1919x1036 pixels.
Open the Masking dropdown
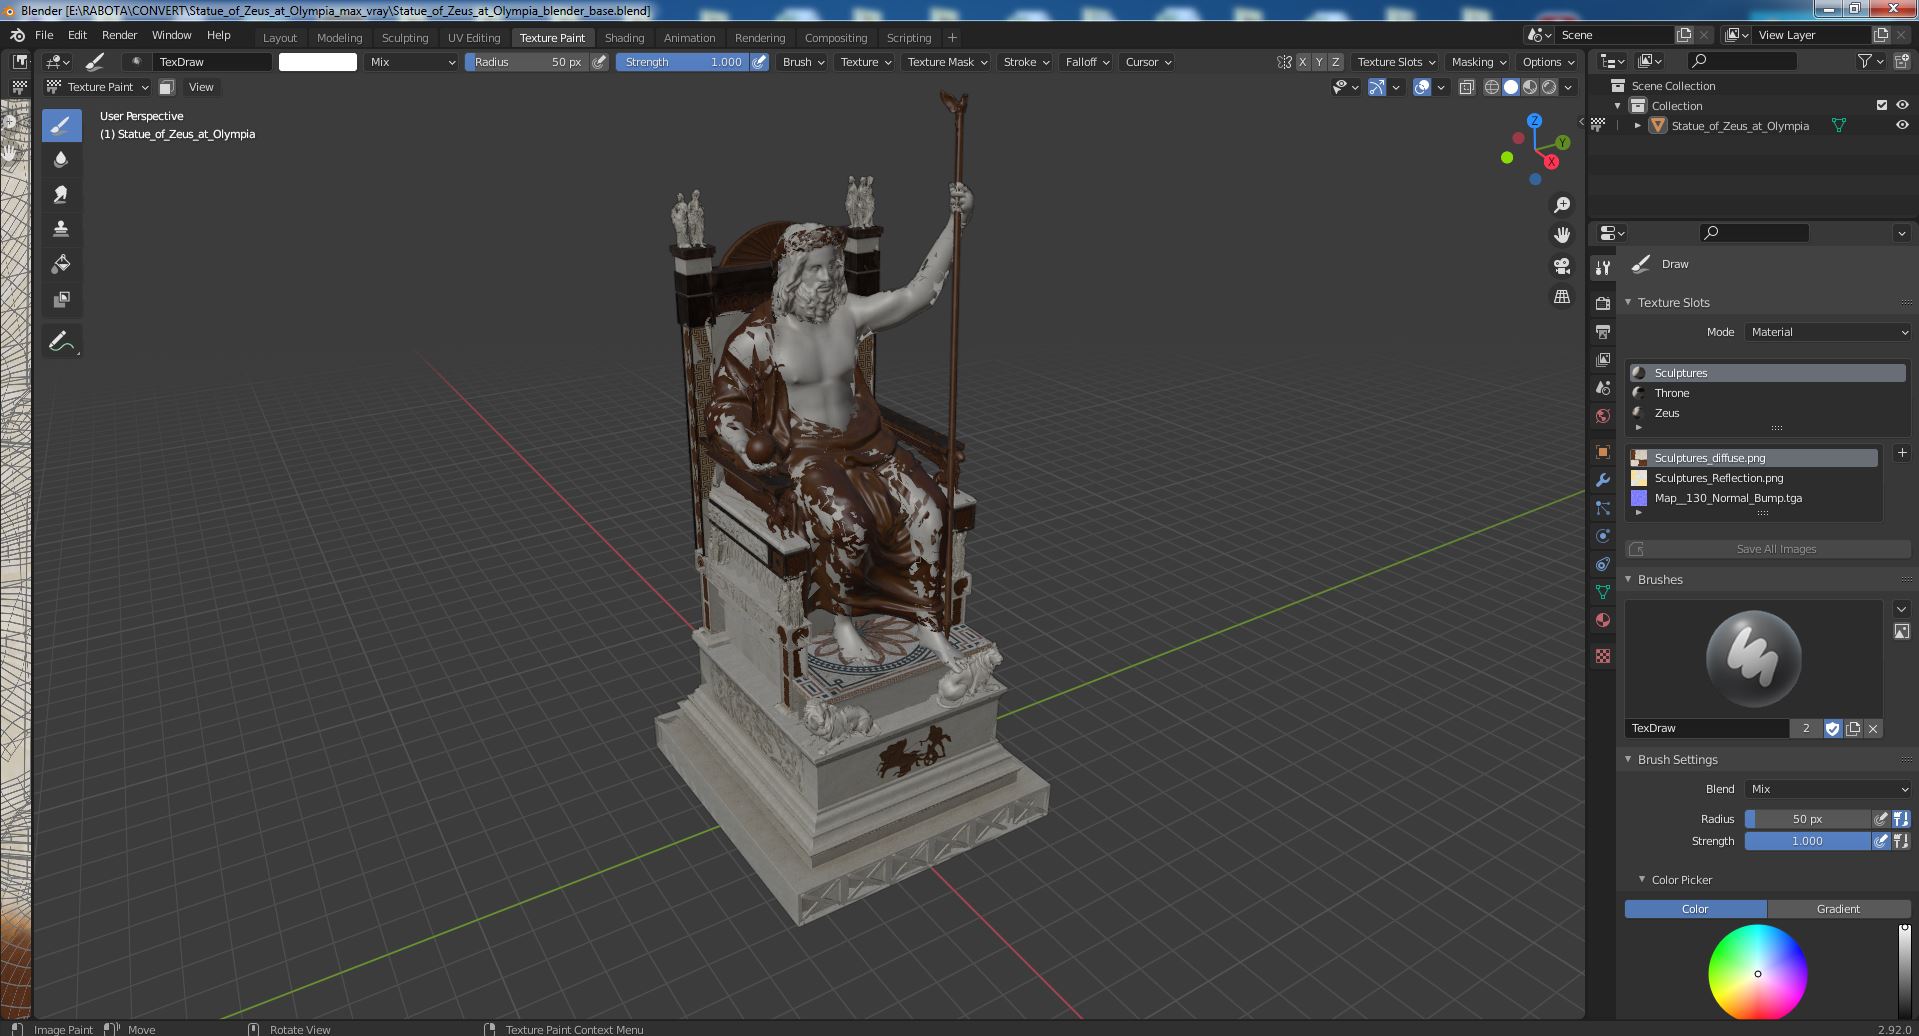tap(1478, 62)
